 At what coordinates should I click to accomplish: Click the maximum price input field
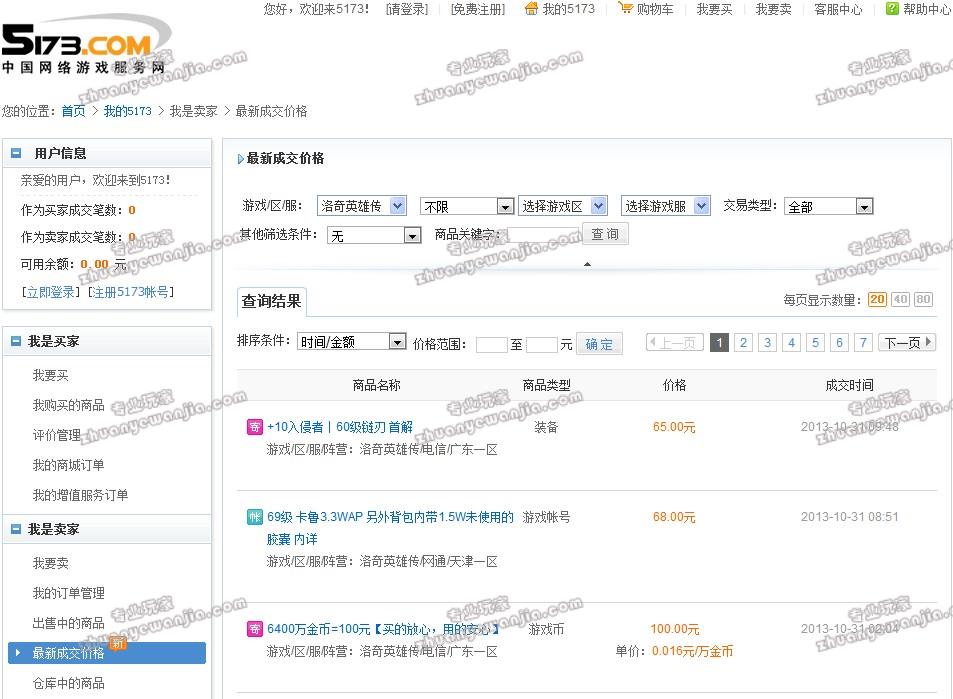pyautogui.click(x=542, y=345)
